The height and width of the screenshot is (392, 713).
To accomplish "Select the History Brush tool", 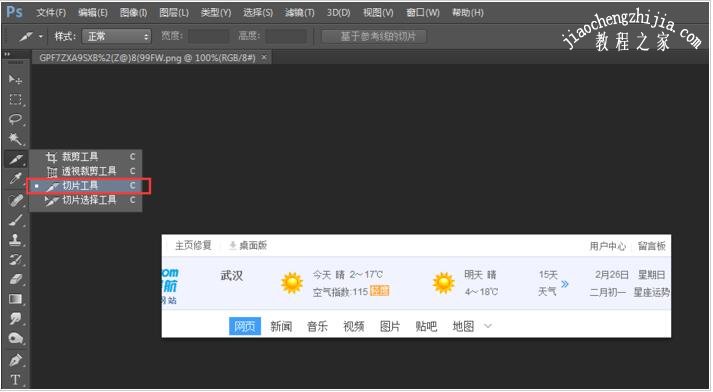I will (15, 260).
